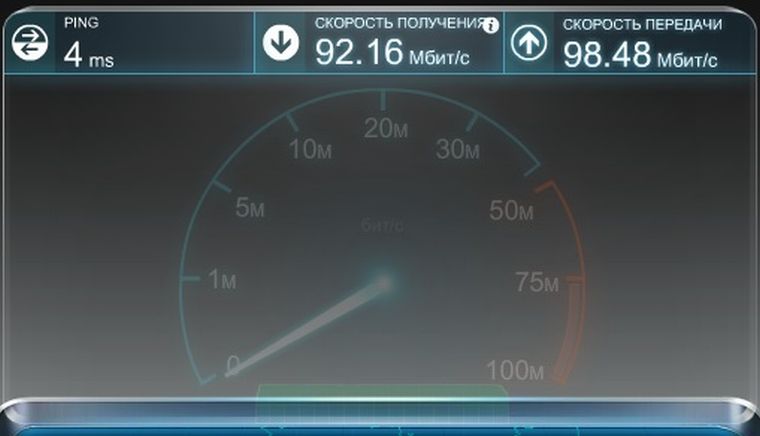This screenshot has height=436, width=760.
Task: Click the upload speed up-arrow icon
Action: click(529, 43)
